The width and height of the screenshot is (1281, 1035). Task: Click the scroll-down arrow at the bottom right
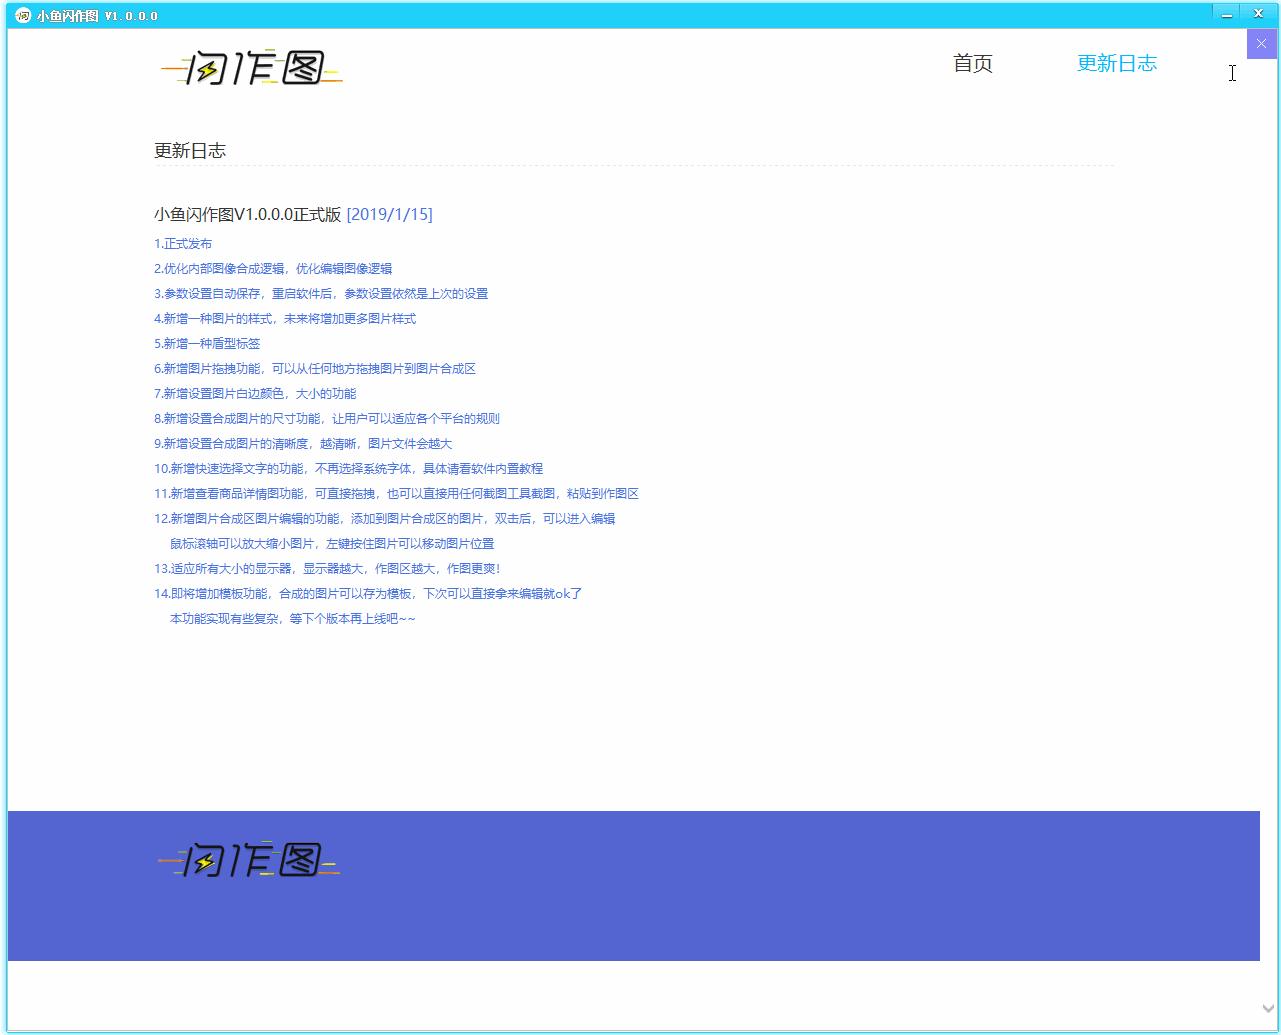tap(1269, 1009)
